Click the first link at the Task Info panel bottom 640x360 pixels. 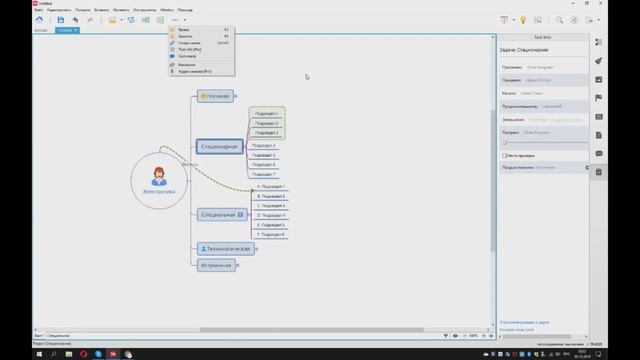pyautogui.click(x=524, y=322)
